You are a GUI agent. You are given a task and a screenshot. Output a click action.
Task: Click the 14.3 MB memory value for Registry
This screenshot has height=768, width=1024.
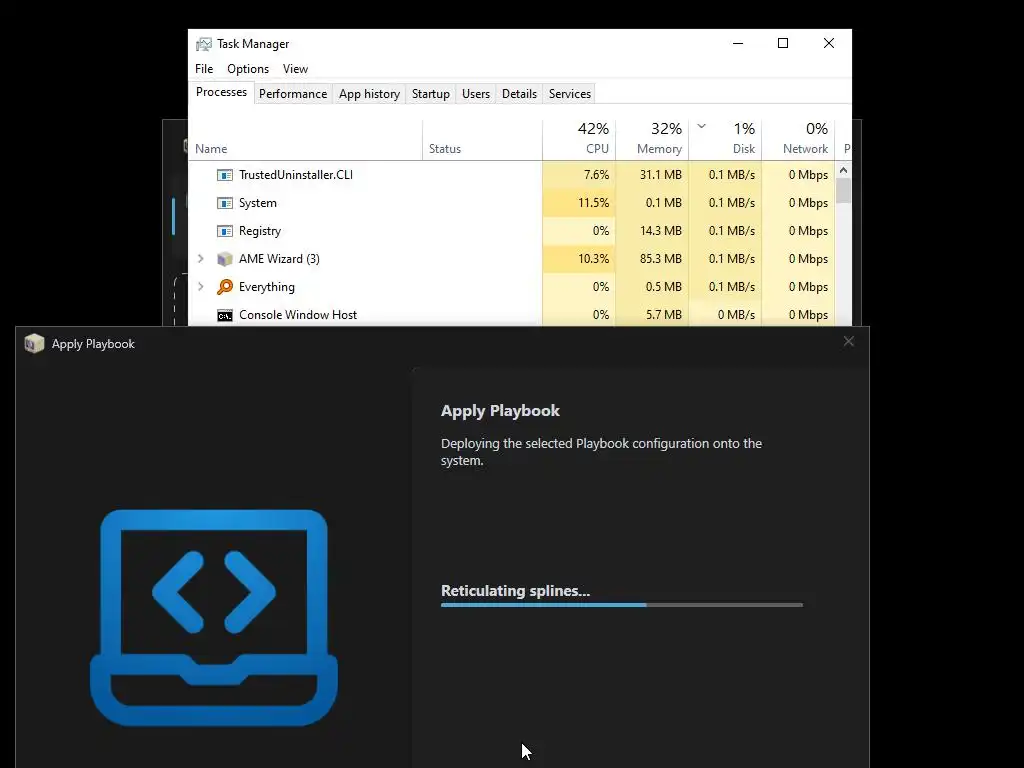click(x=660, y=231)
